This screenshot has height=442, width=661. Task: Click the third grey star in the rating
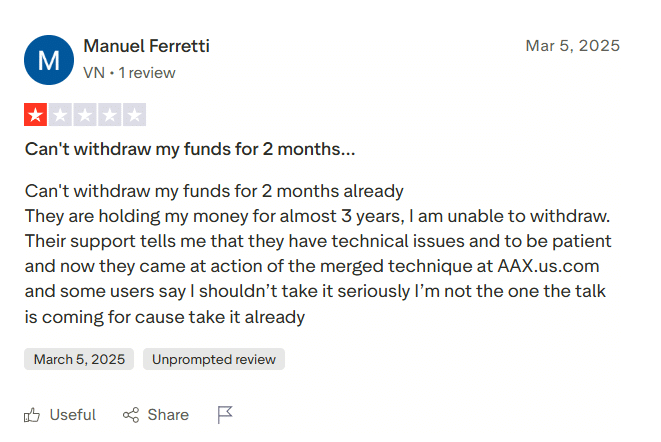85,115
